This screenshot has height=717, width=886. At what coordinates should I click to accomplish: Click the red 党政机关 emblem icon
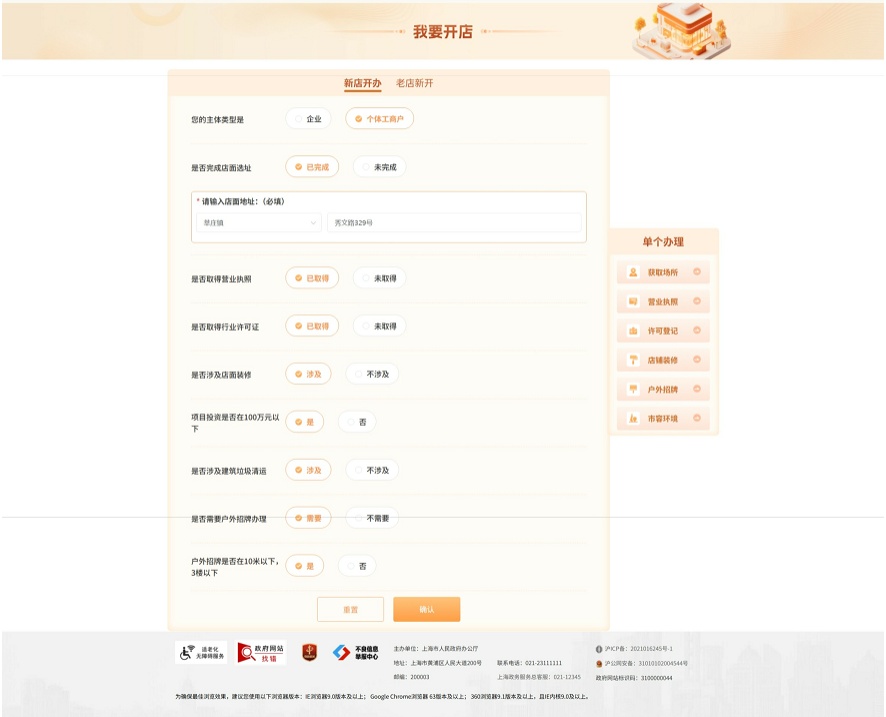click(309, 652)
